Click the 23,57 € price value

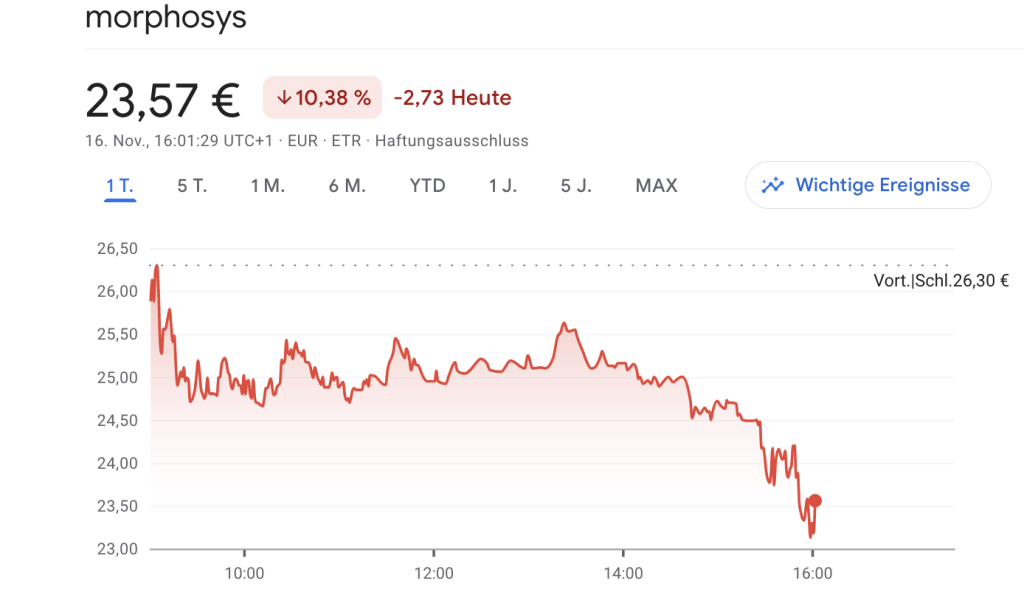coord(163,101)
